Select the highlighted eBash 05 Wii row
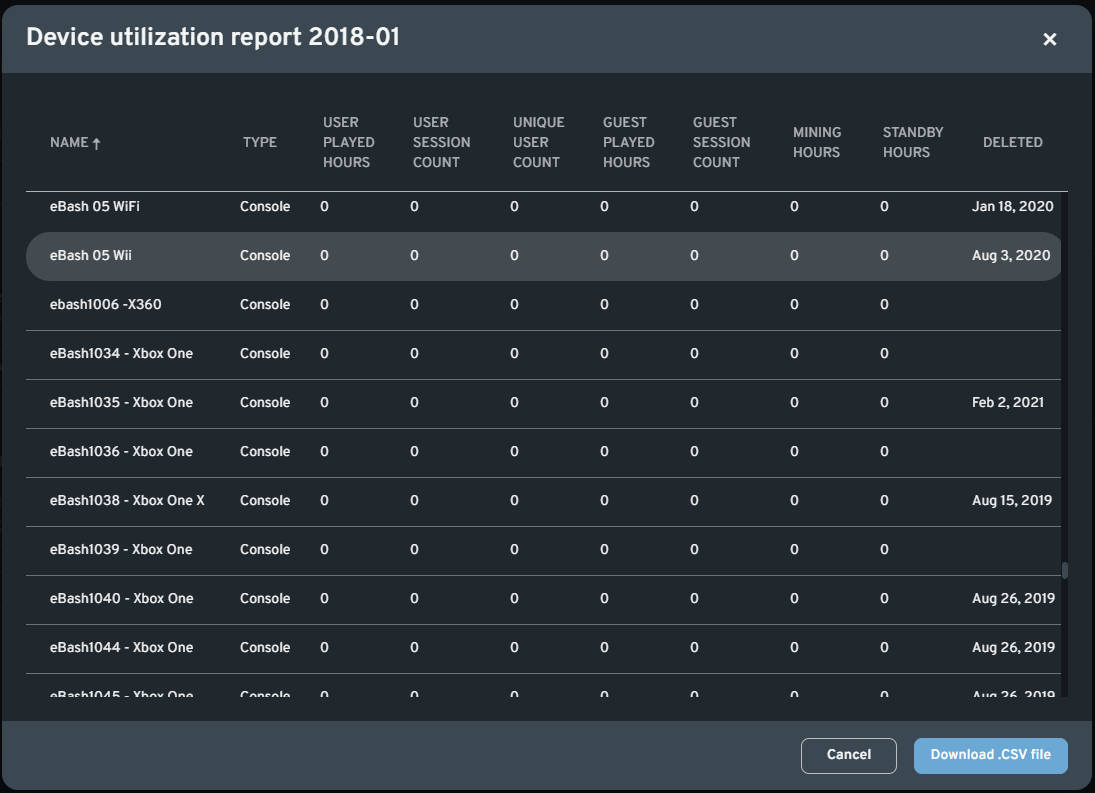1095x793 pixels. [x=400, y=255]
